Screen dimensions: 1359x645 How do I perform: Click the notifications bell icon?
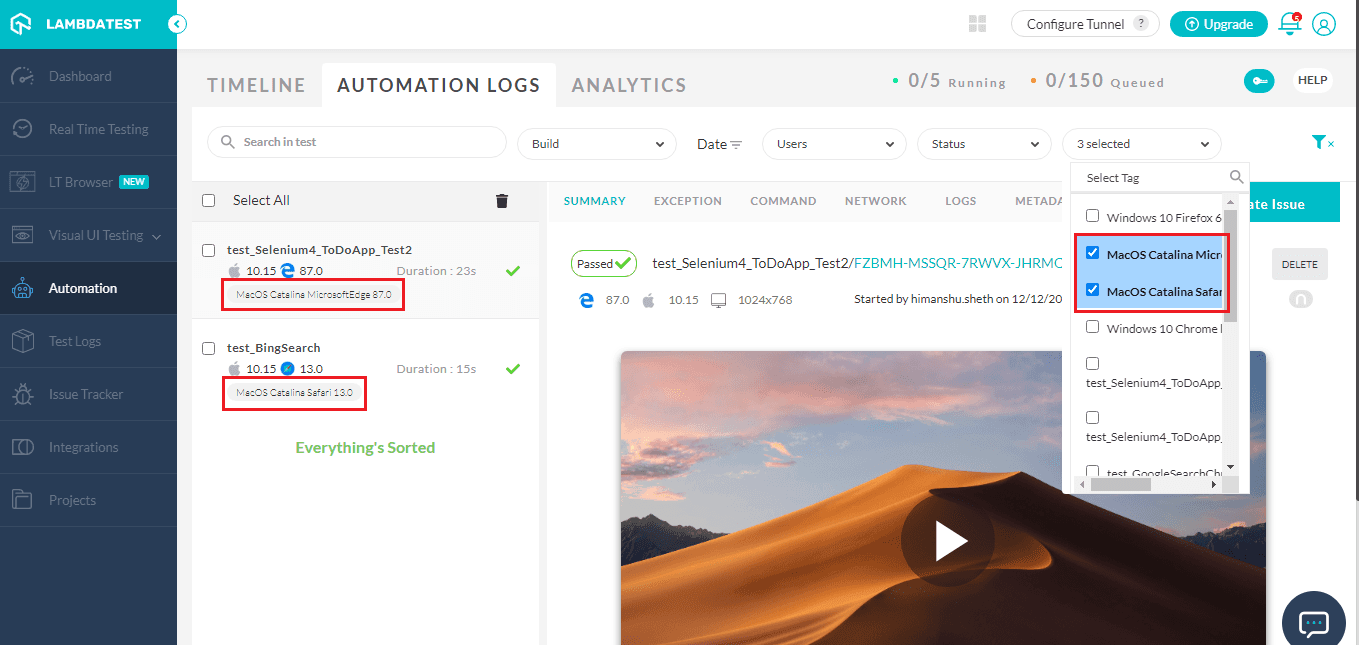click(x=1289, y=24)
